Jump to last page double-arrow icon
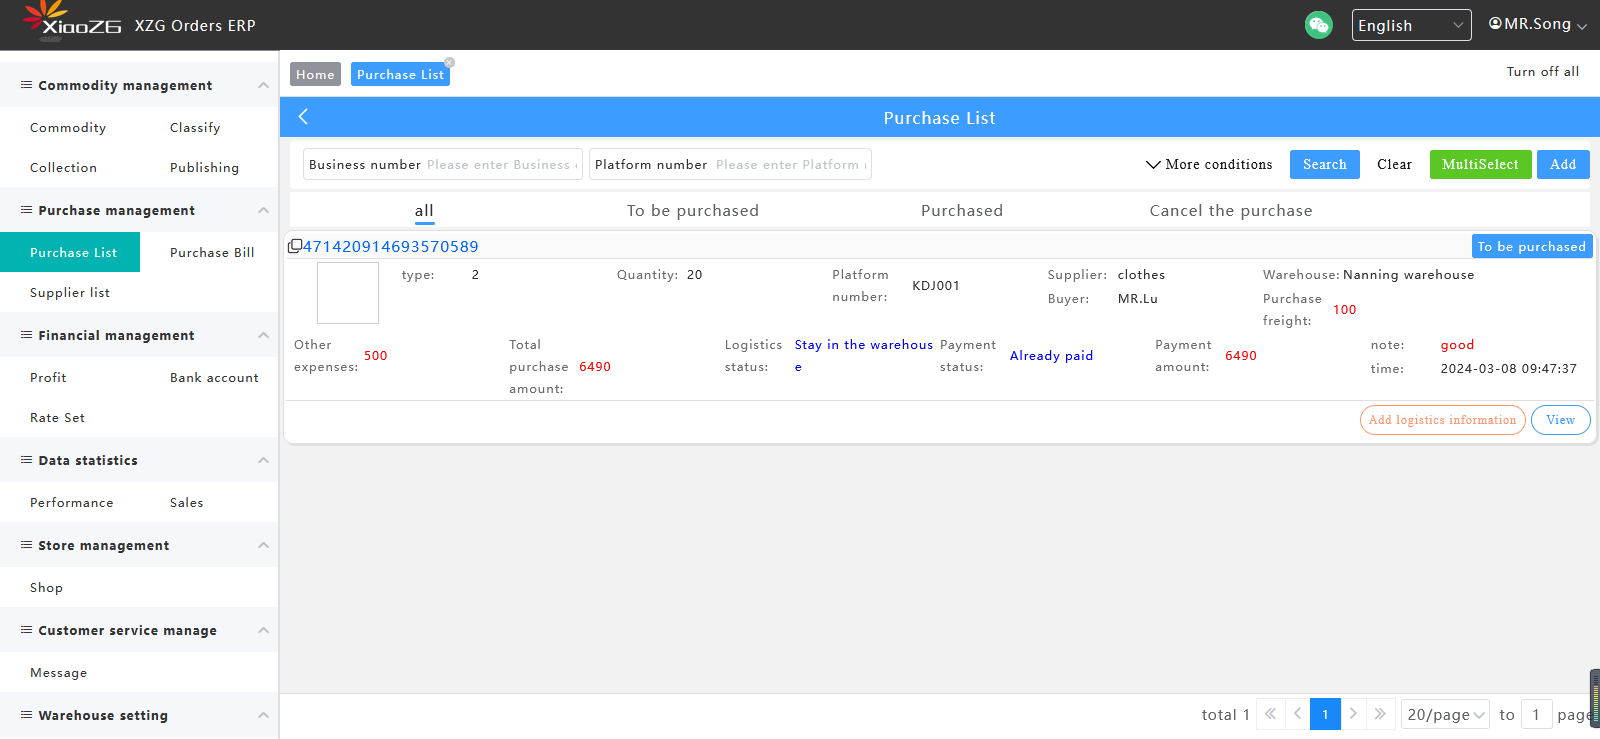 pyautogui.click(x=1380, y=714)
